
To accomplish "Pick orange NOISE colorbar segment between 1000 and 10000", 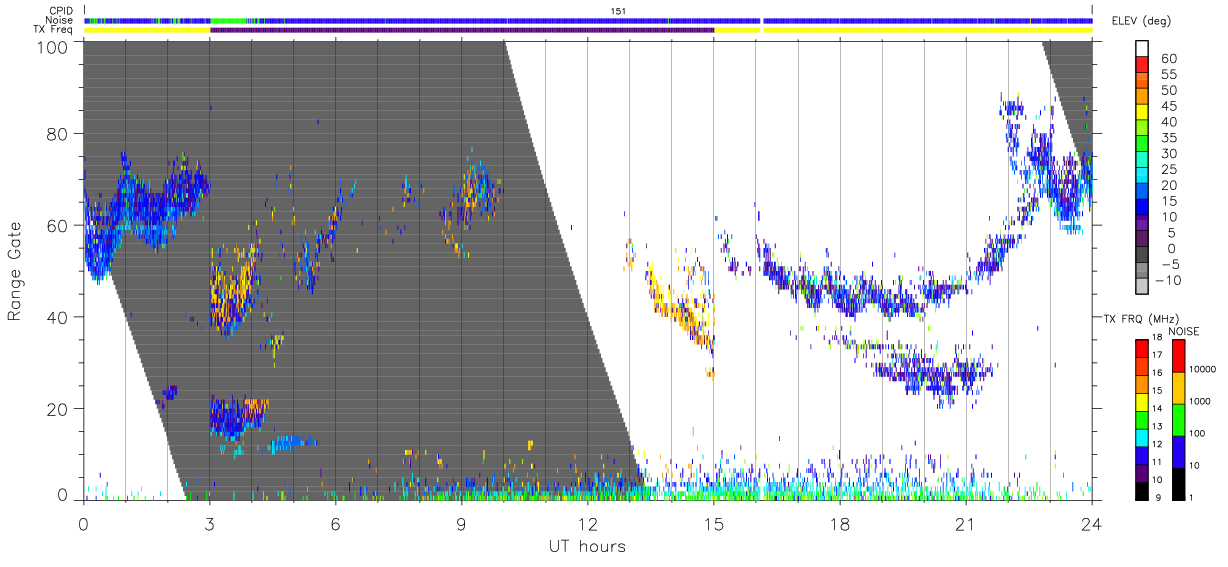I will (x=1177, y=388).
